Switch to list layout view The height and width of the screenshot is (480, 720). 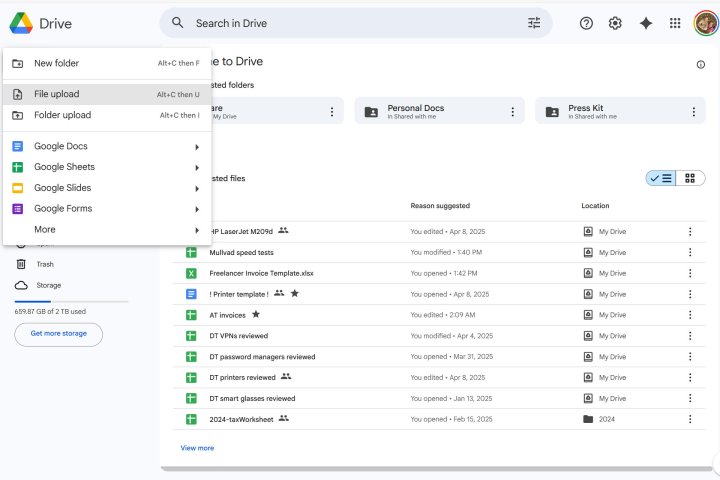[661, 178]
